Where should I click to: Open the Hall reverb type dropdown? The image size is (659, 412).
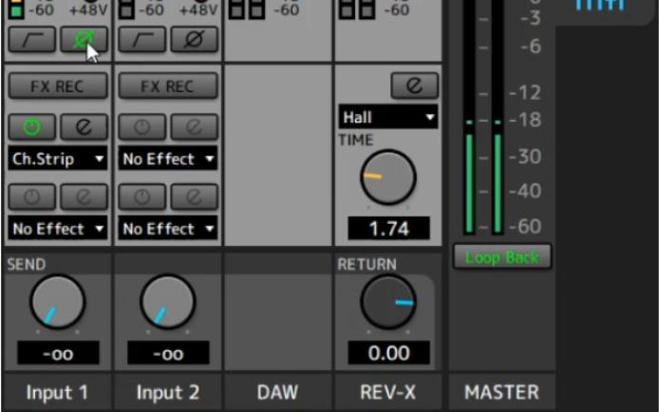(388, 116)
